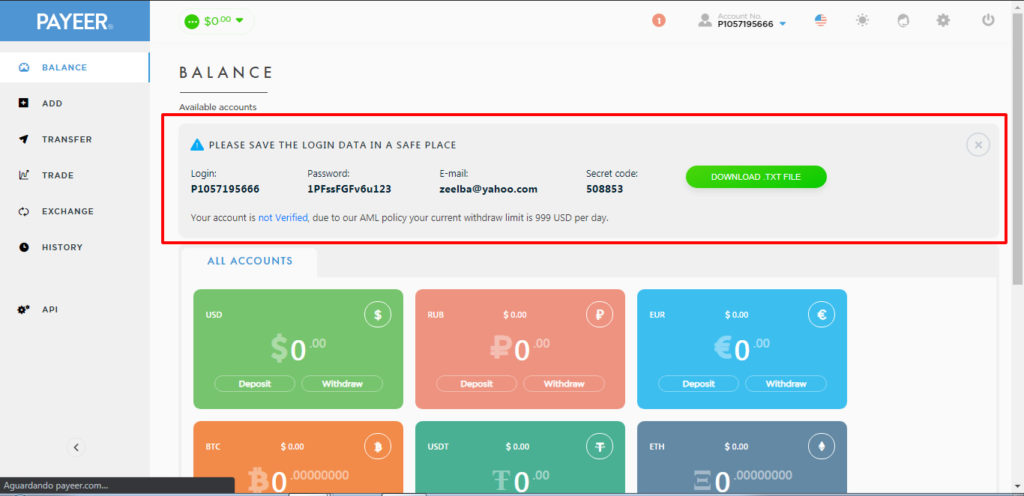Click Deposit on the RUB card
The image size is (1024, 496).
click(477, 384)
